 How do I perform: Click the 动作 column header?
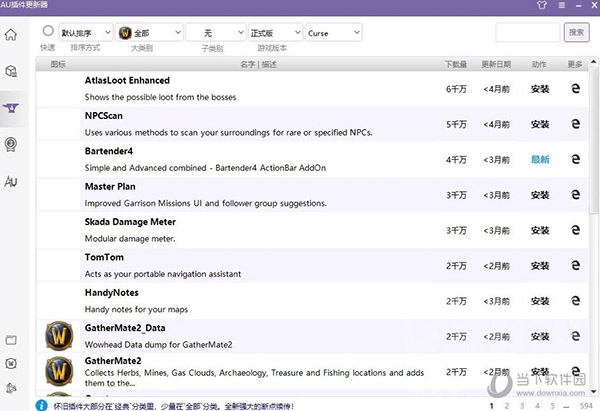point(539,64)
